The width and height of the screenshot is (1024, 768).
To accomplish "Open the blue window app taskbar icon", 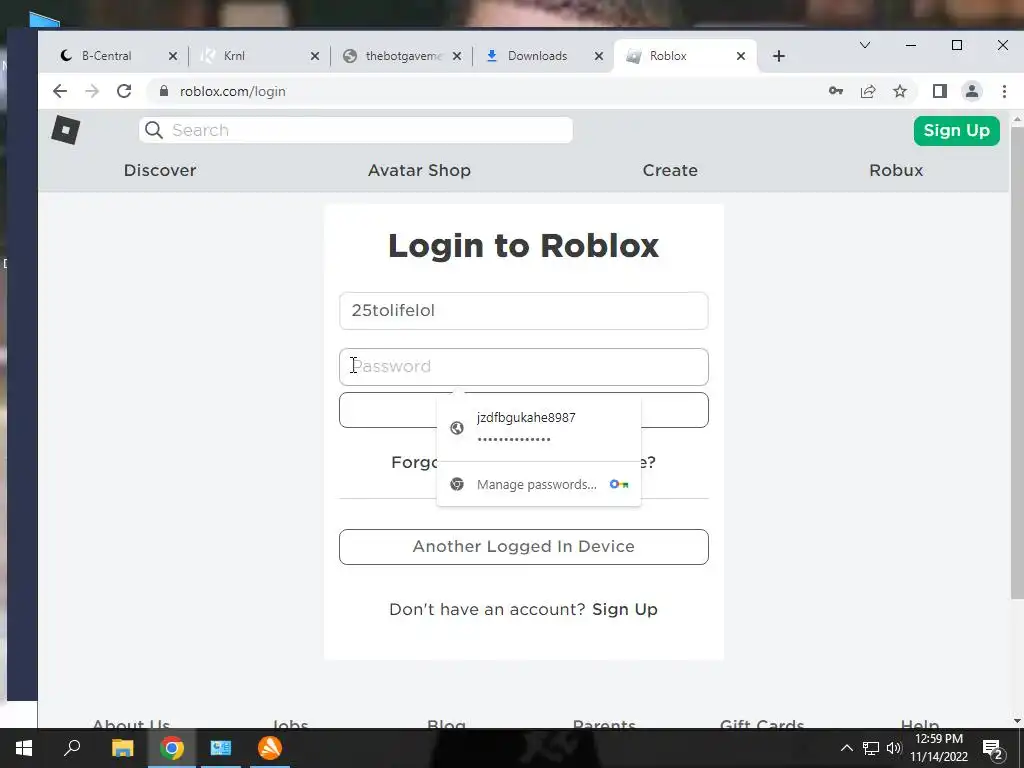I will click(x=221, y=748).
